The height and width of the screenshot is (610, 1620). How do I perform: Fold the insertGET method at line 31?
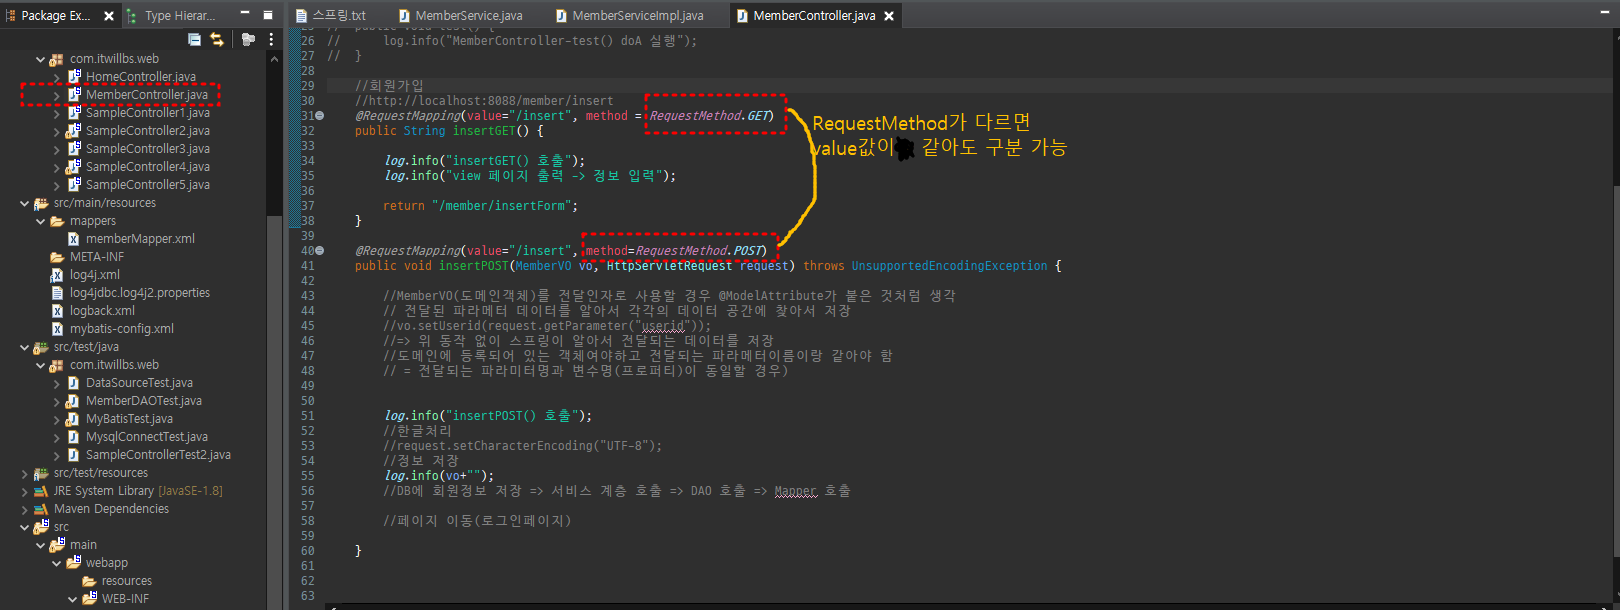pos(320,116)
